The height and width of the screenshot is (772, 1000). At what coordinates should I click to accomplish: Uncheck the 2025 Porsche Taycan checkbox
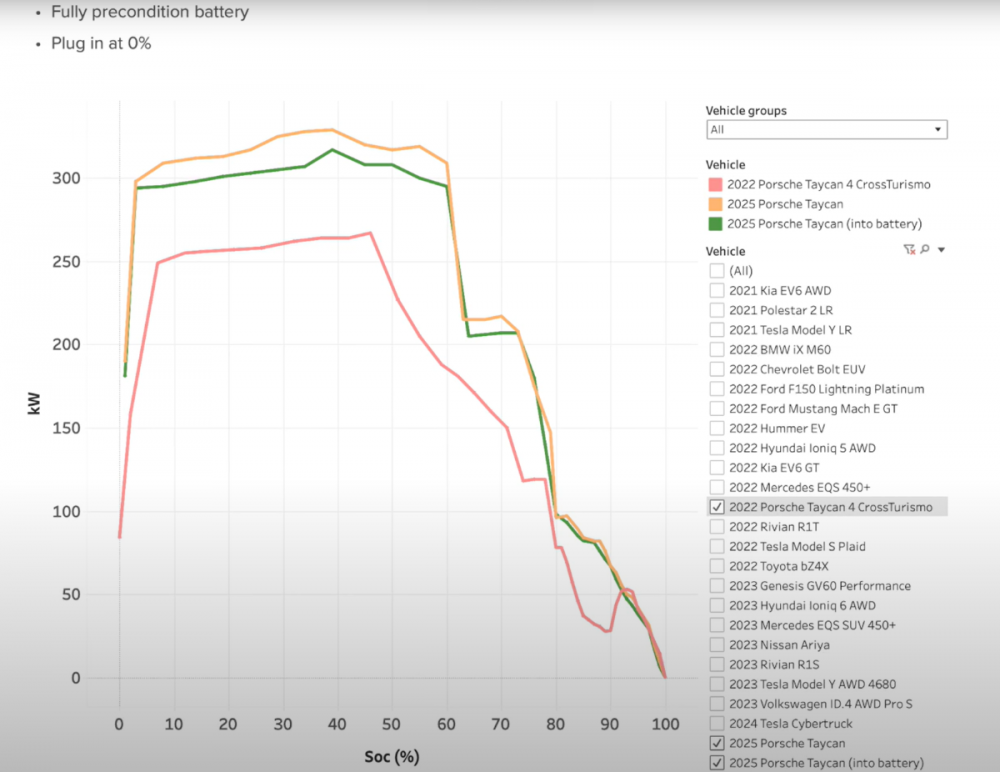(717, 743)
